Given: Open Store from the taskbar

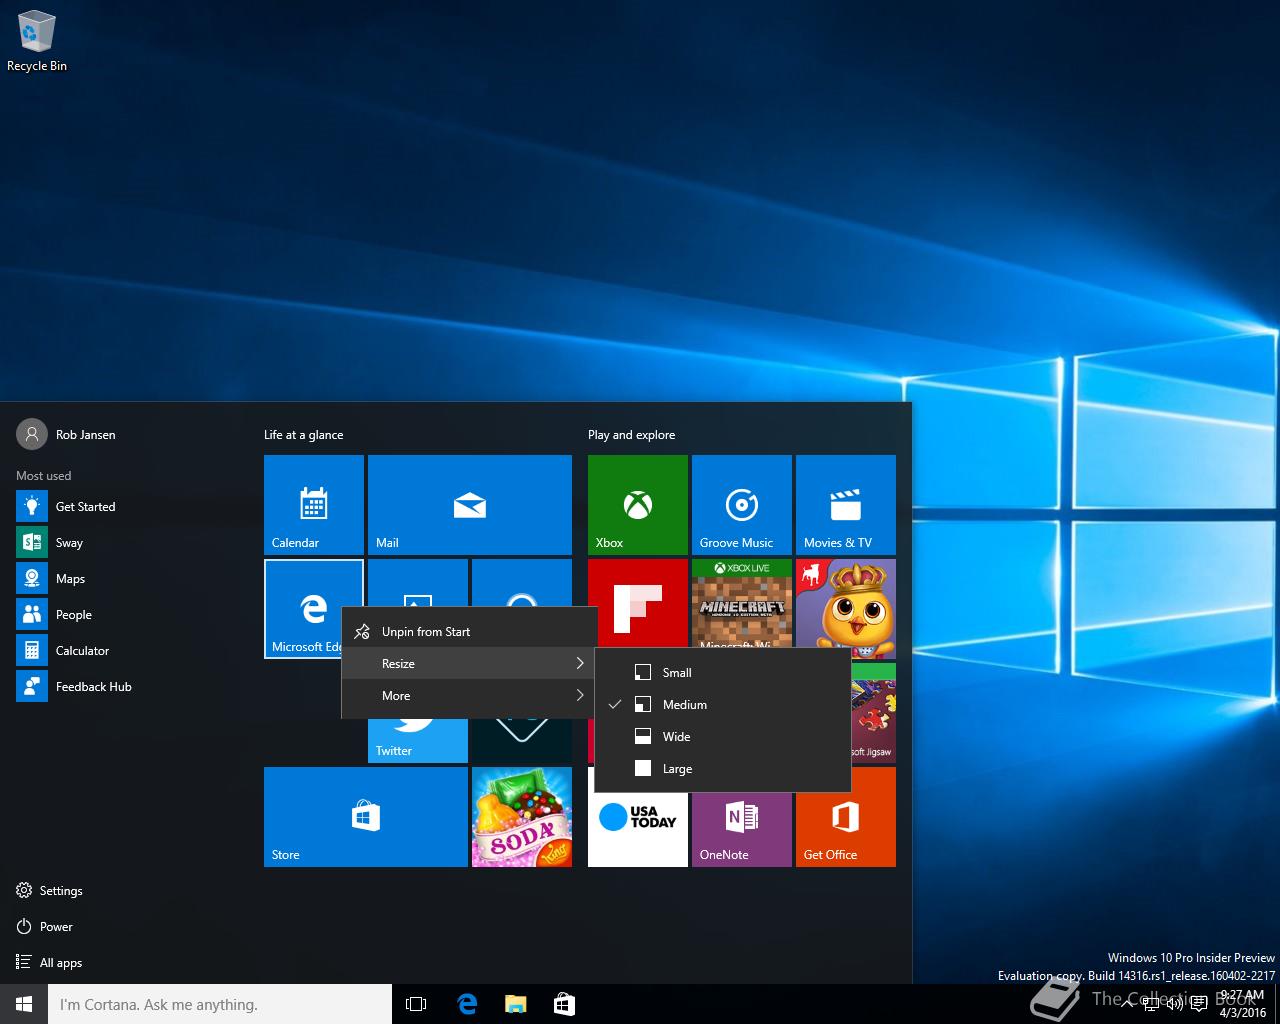Looking at the screenshot, I should [564, 1004].
